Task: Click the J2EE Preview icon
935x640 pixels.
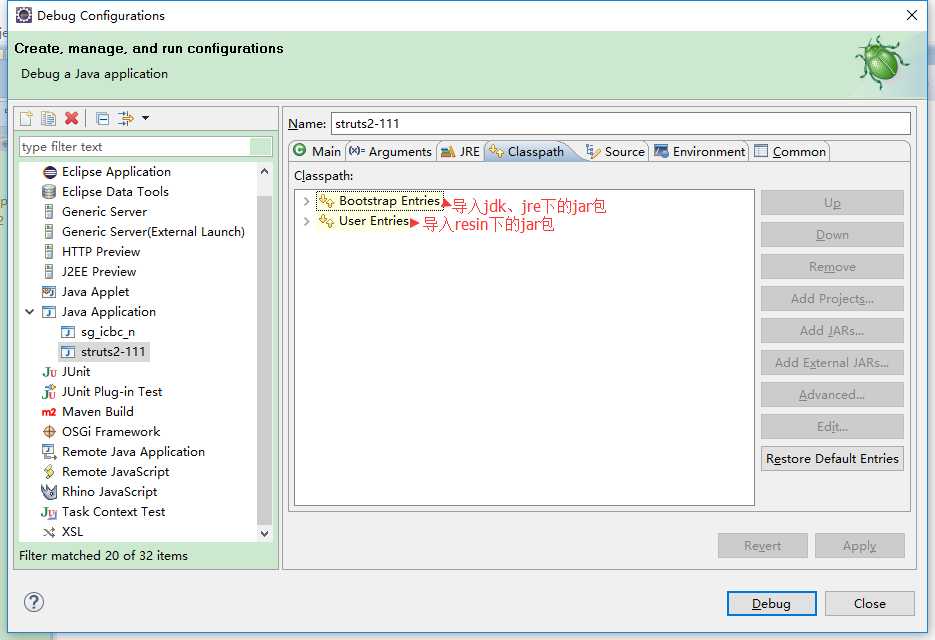Action: (x=49, y=272)
